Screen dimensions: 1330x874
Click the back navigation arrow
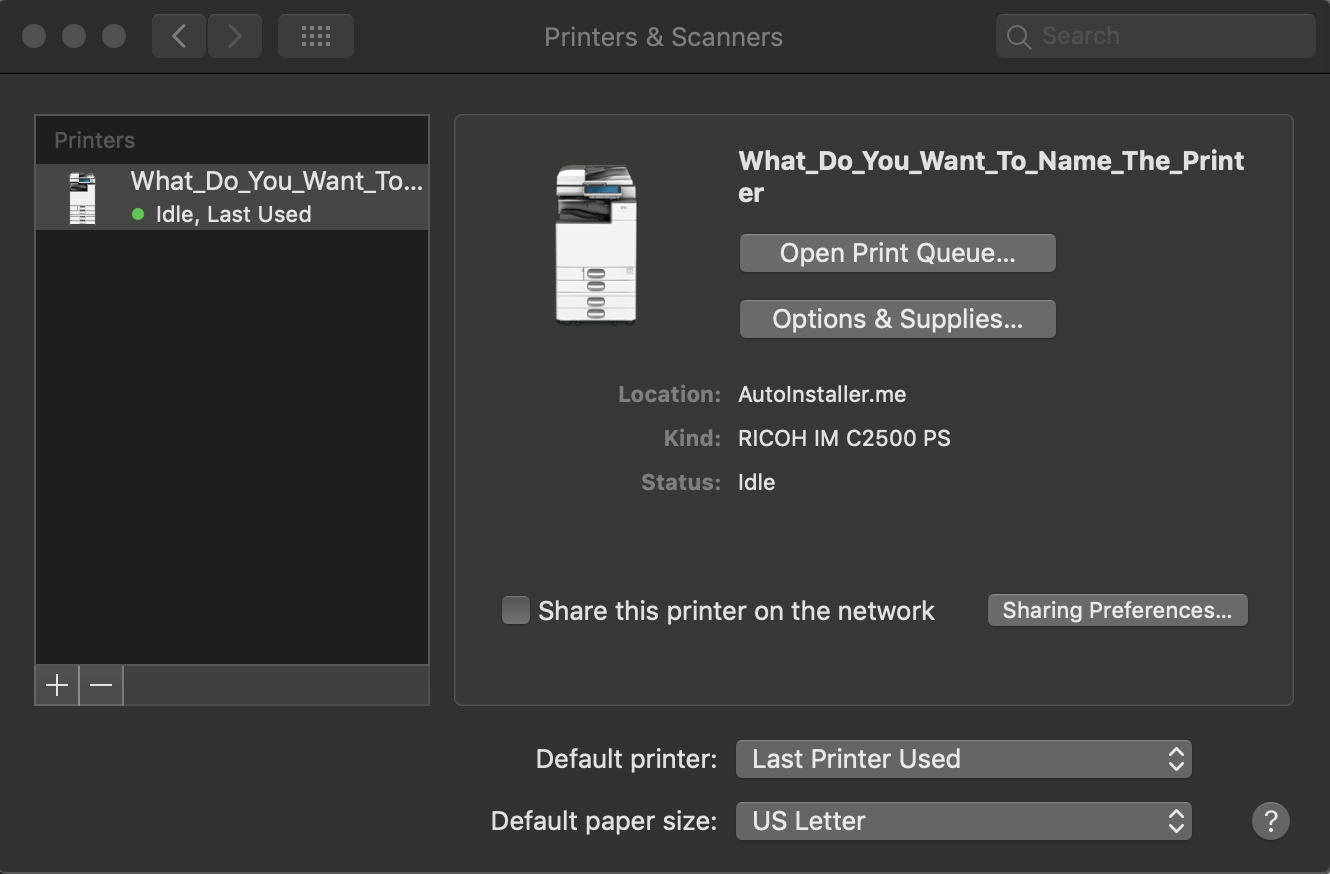(x=180, y=37)
